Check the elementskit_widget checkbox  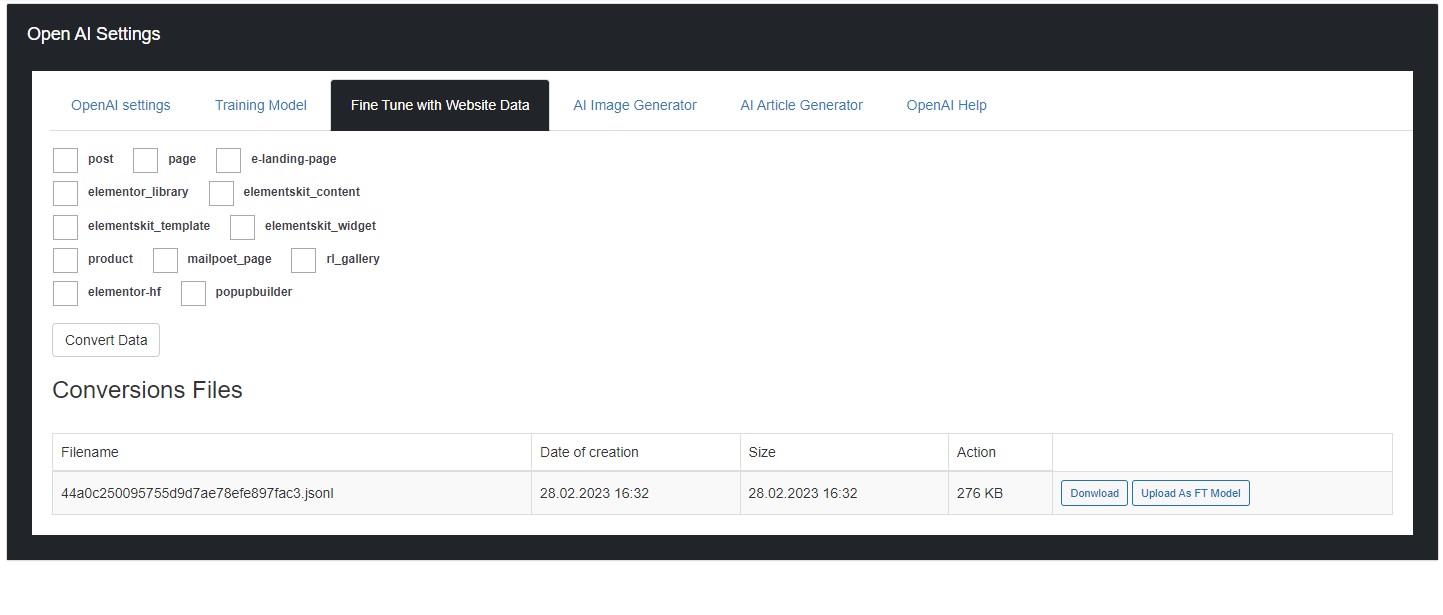[242, 227]
